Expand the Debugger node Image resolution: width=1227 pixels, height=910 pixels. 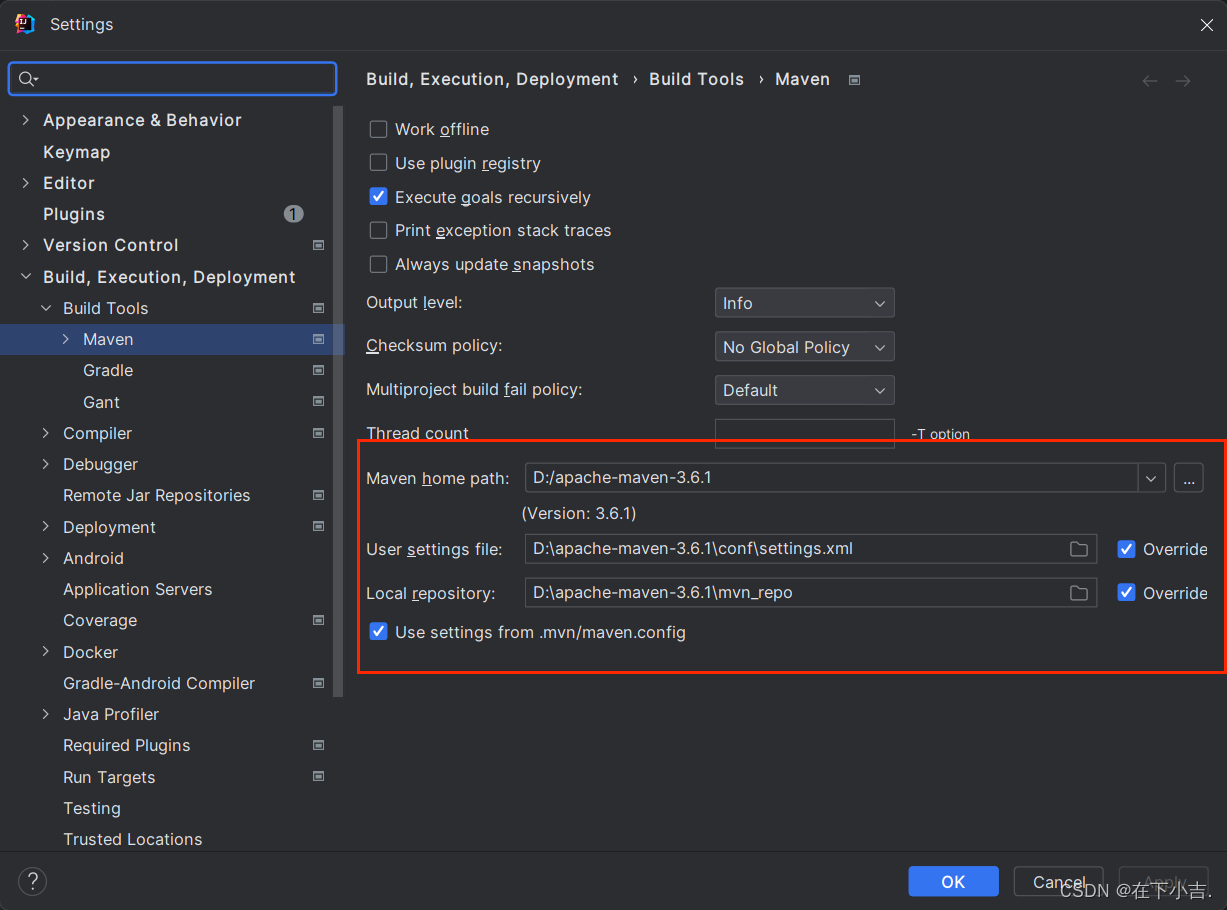(46, 464)
